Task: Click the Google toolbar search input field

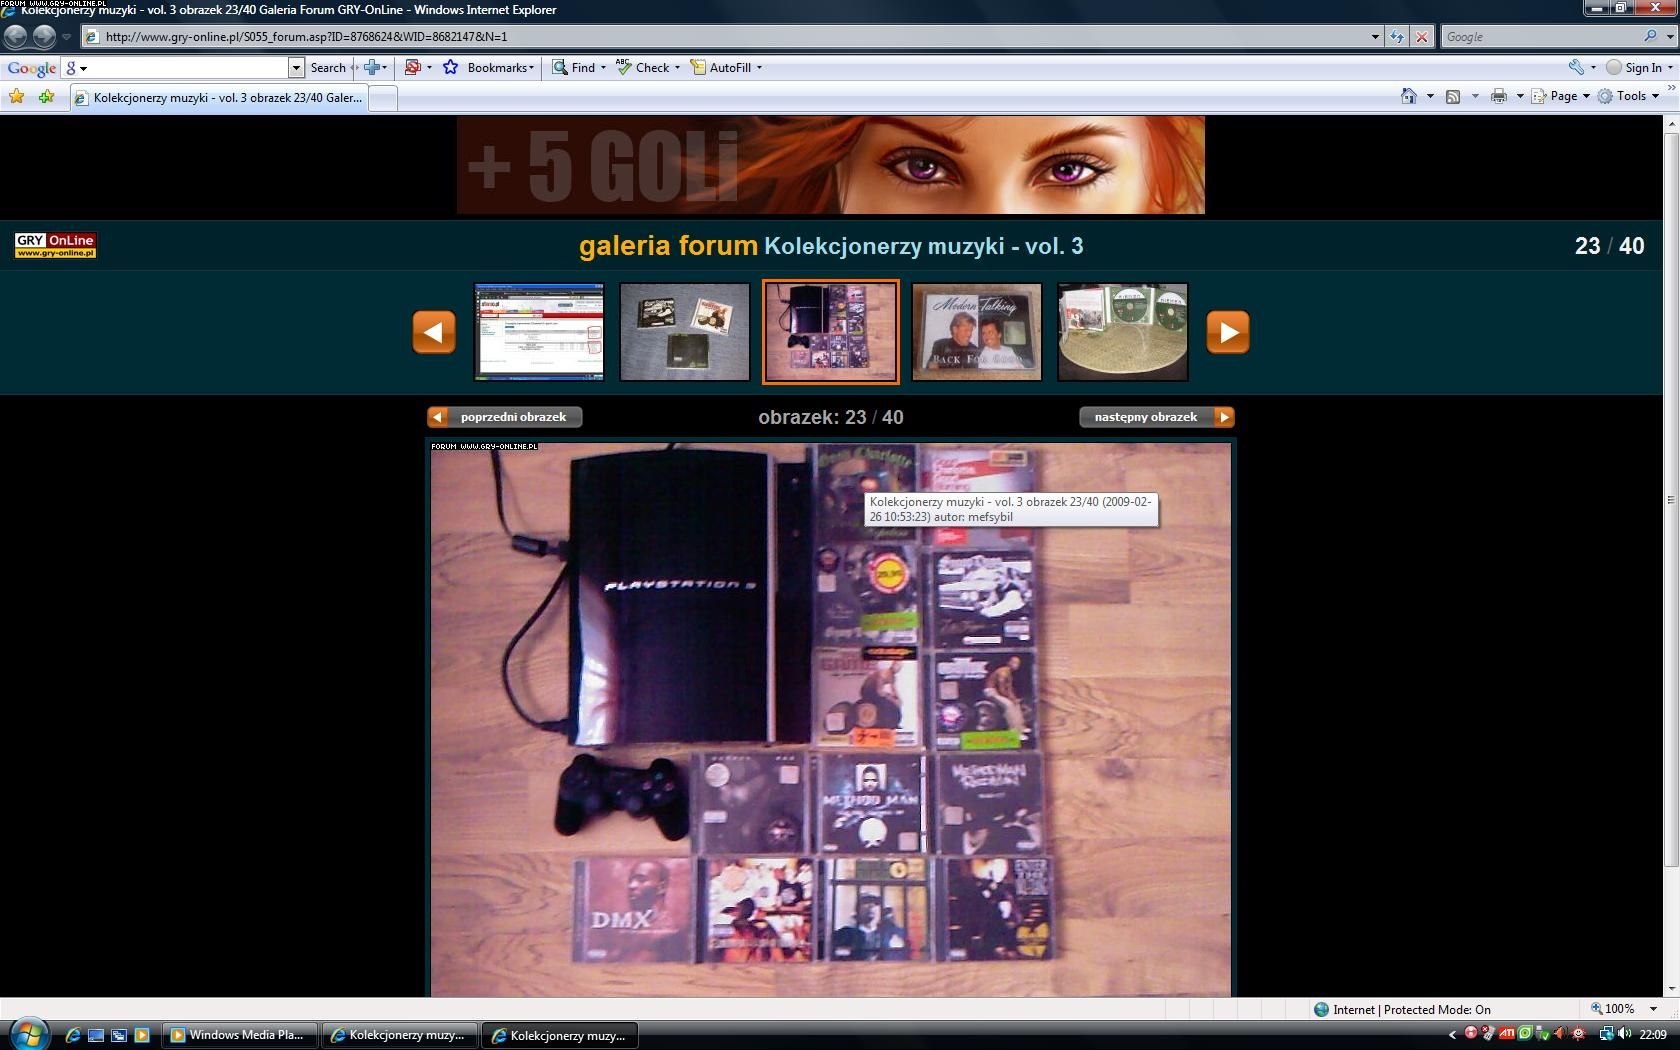Action: pos(188,67)
